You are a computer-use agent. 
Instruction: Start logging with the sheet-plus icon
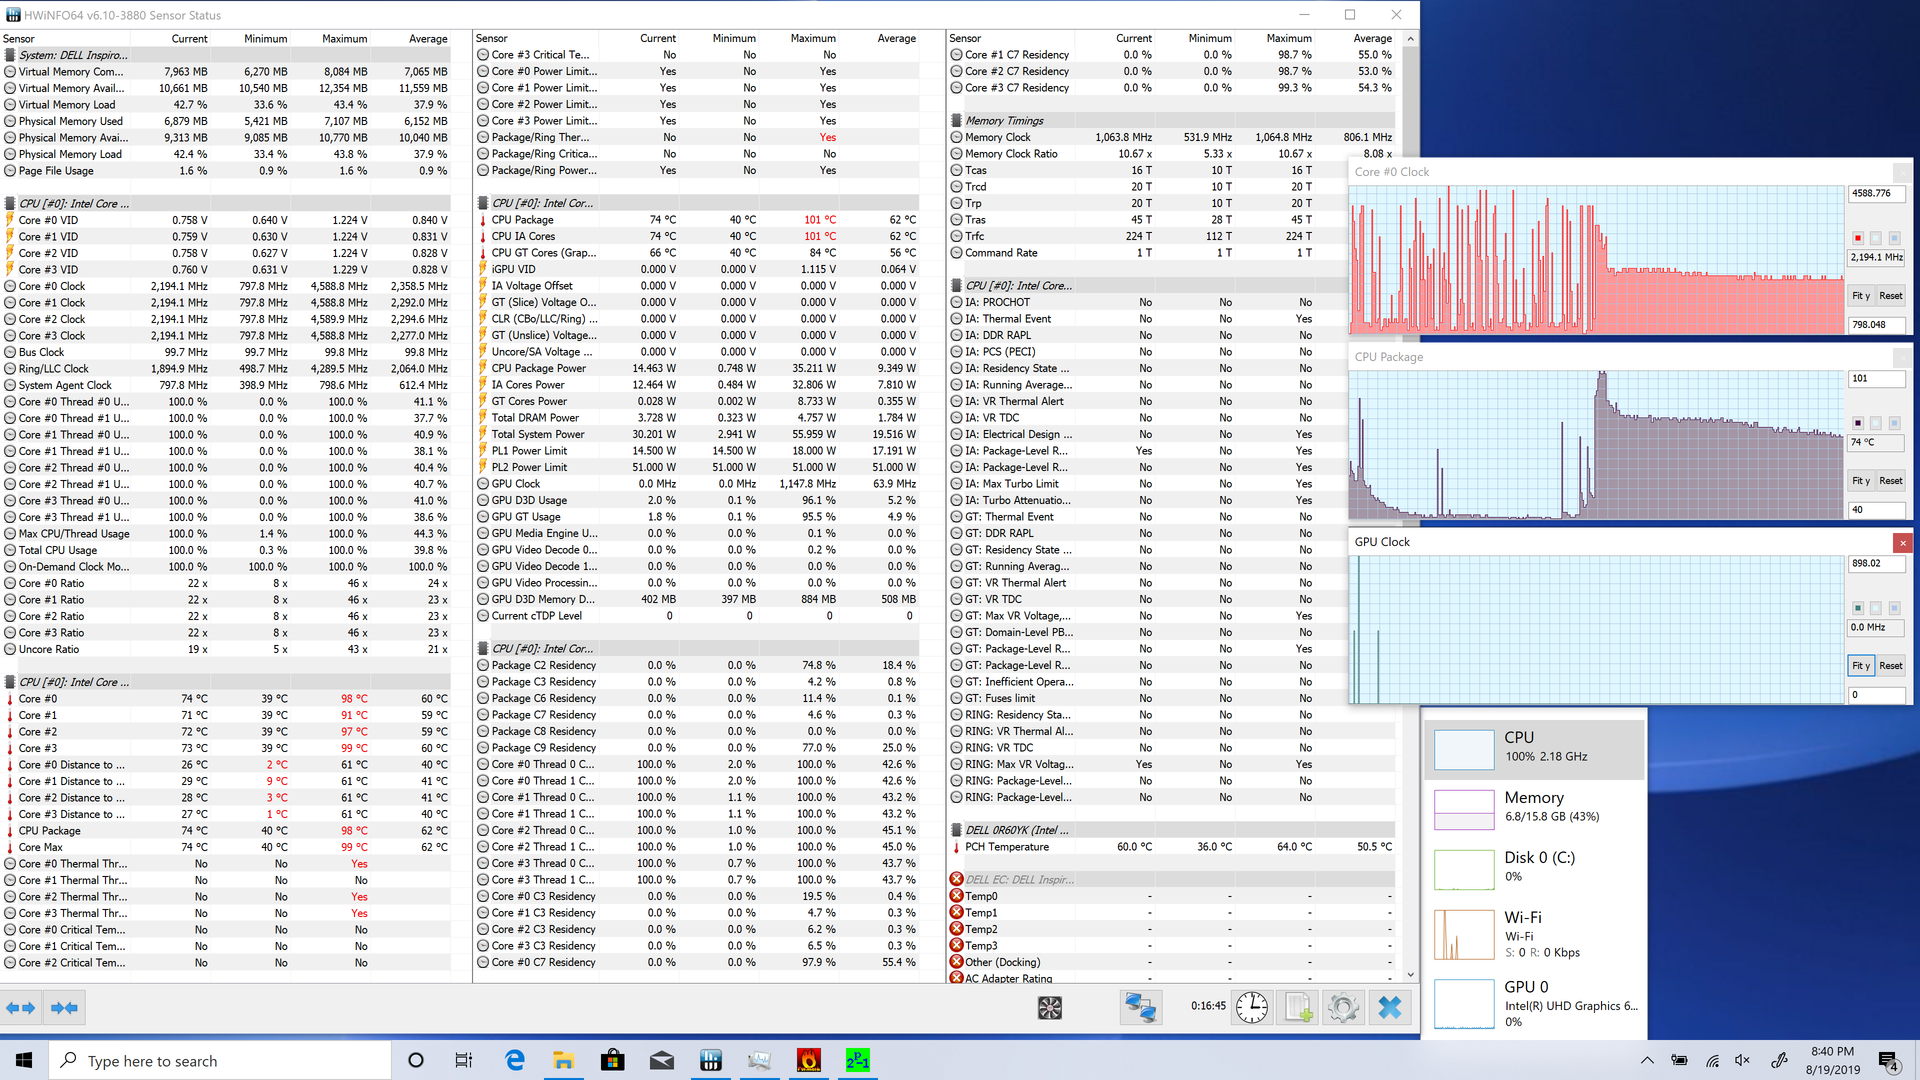tap(1297, 1007)
